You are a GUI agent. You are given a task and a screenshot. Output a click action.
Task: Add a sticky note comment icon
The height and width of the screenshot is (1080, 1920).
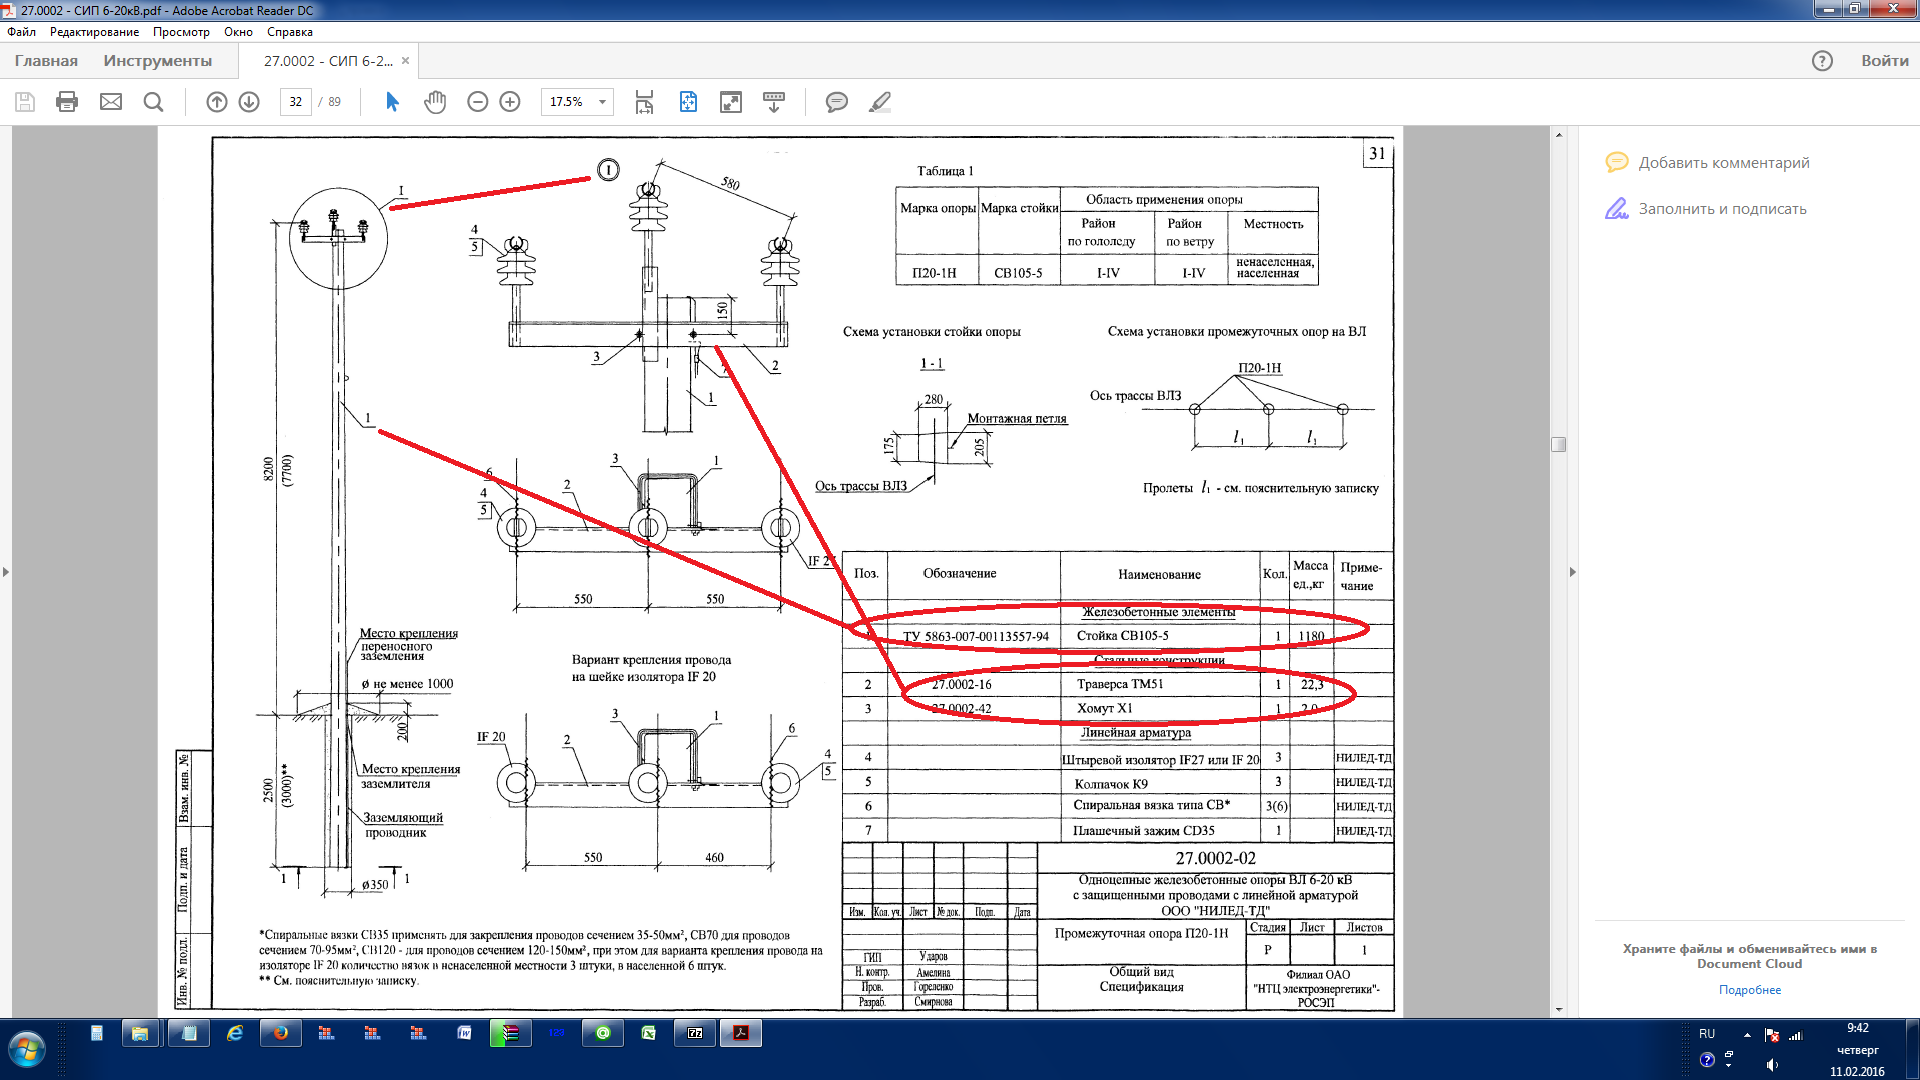click(837, 102)
